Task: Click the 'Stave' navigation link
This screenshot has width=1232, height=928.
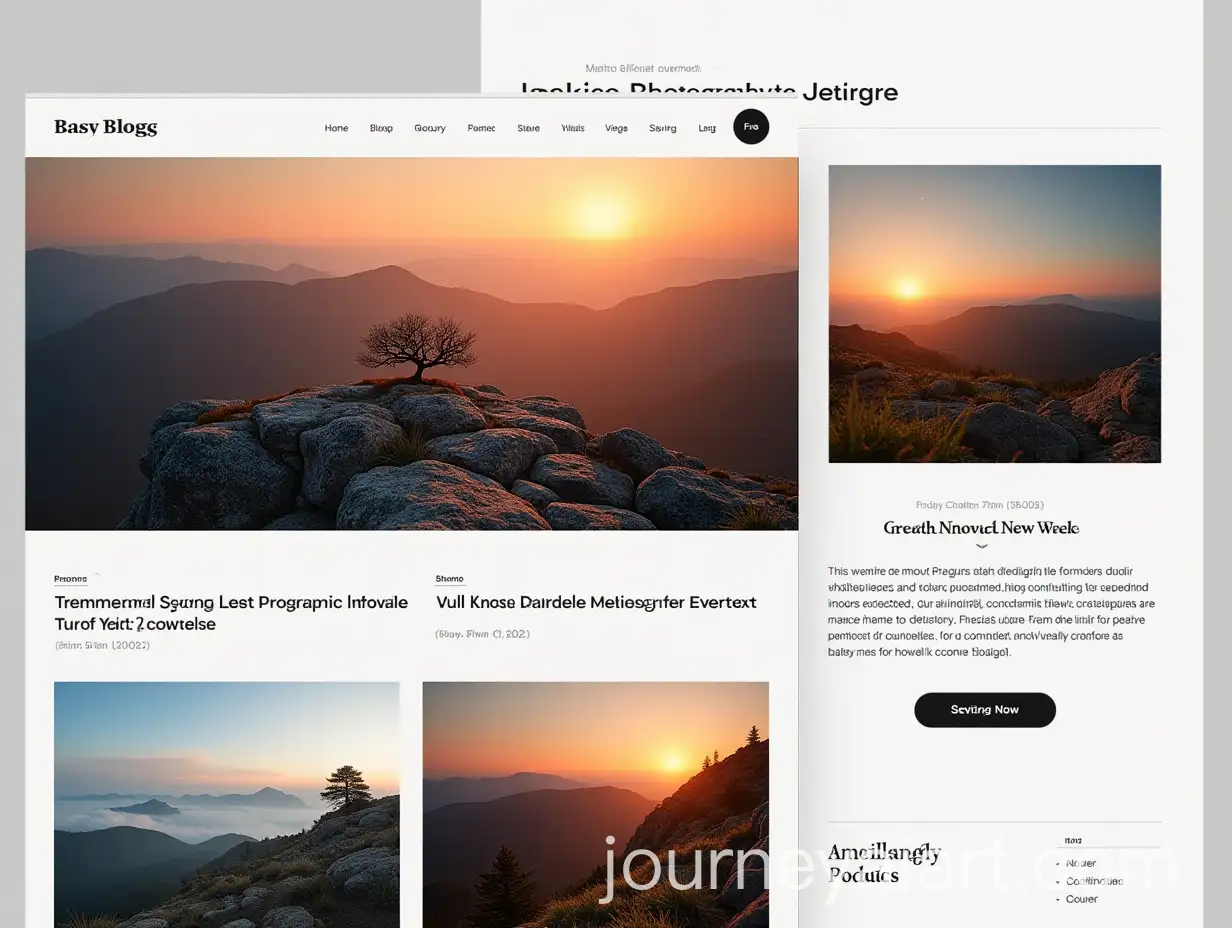Action: click(528, 128)
